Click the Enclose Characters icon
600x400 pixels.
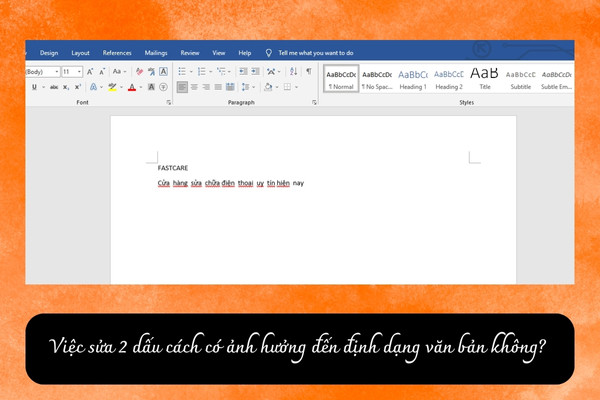163,87
